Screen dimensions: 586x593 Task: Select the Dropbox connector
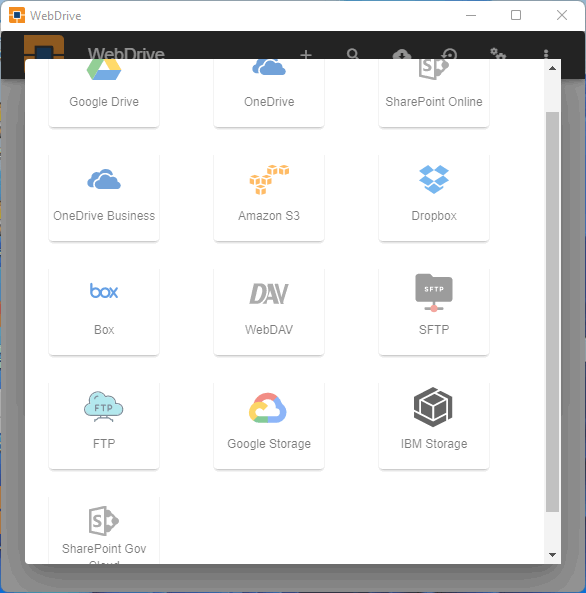[434, 197]
